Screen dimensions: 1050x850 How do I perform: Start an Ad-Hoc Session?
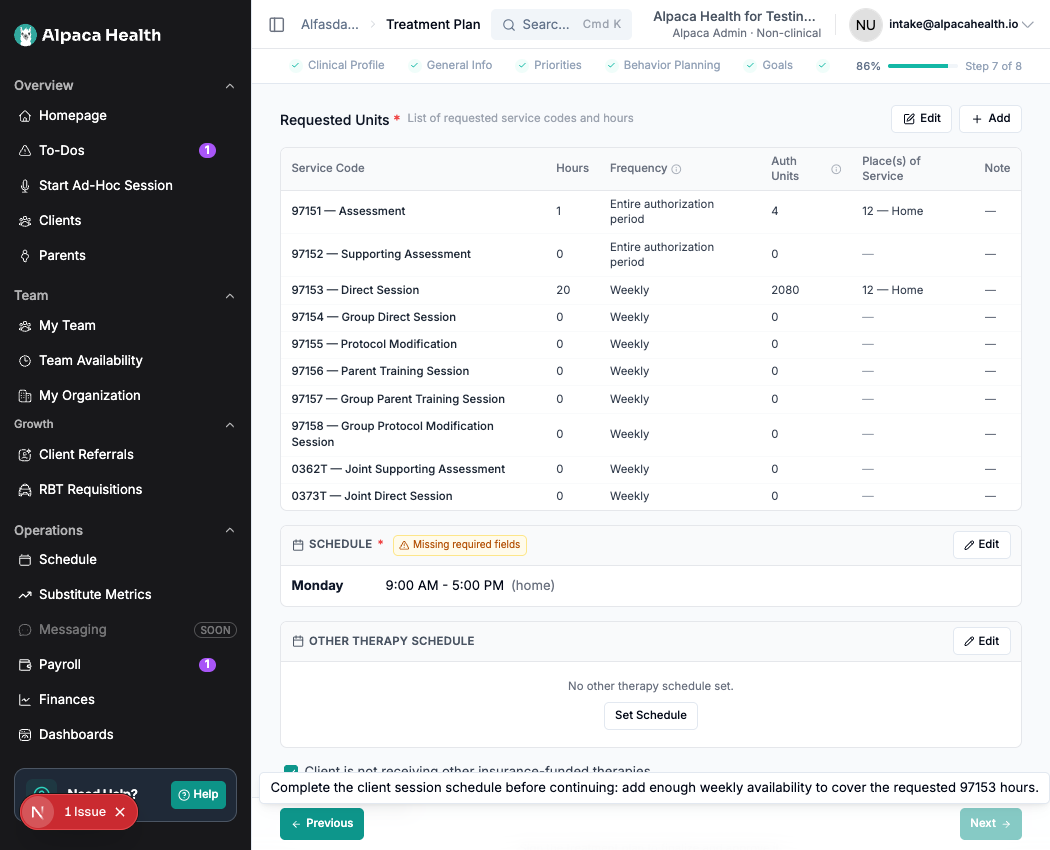tap(105, 185)
